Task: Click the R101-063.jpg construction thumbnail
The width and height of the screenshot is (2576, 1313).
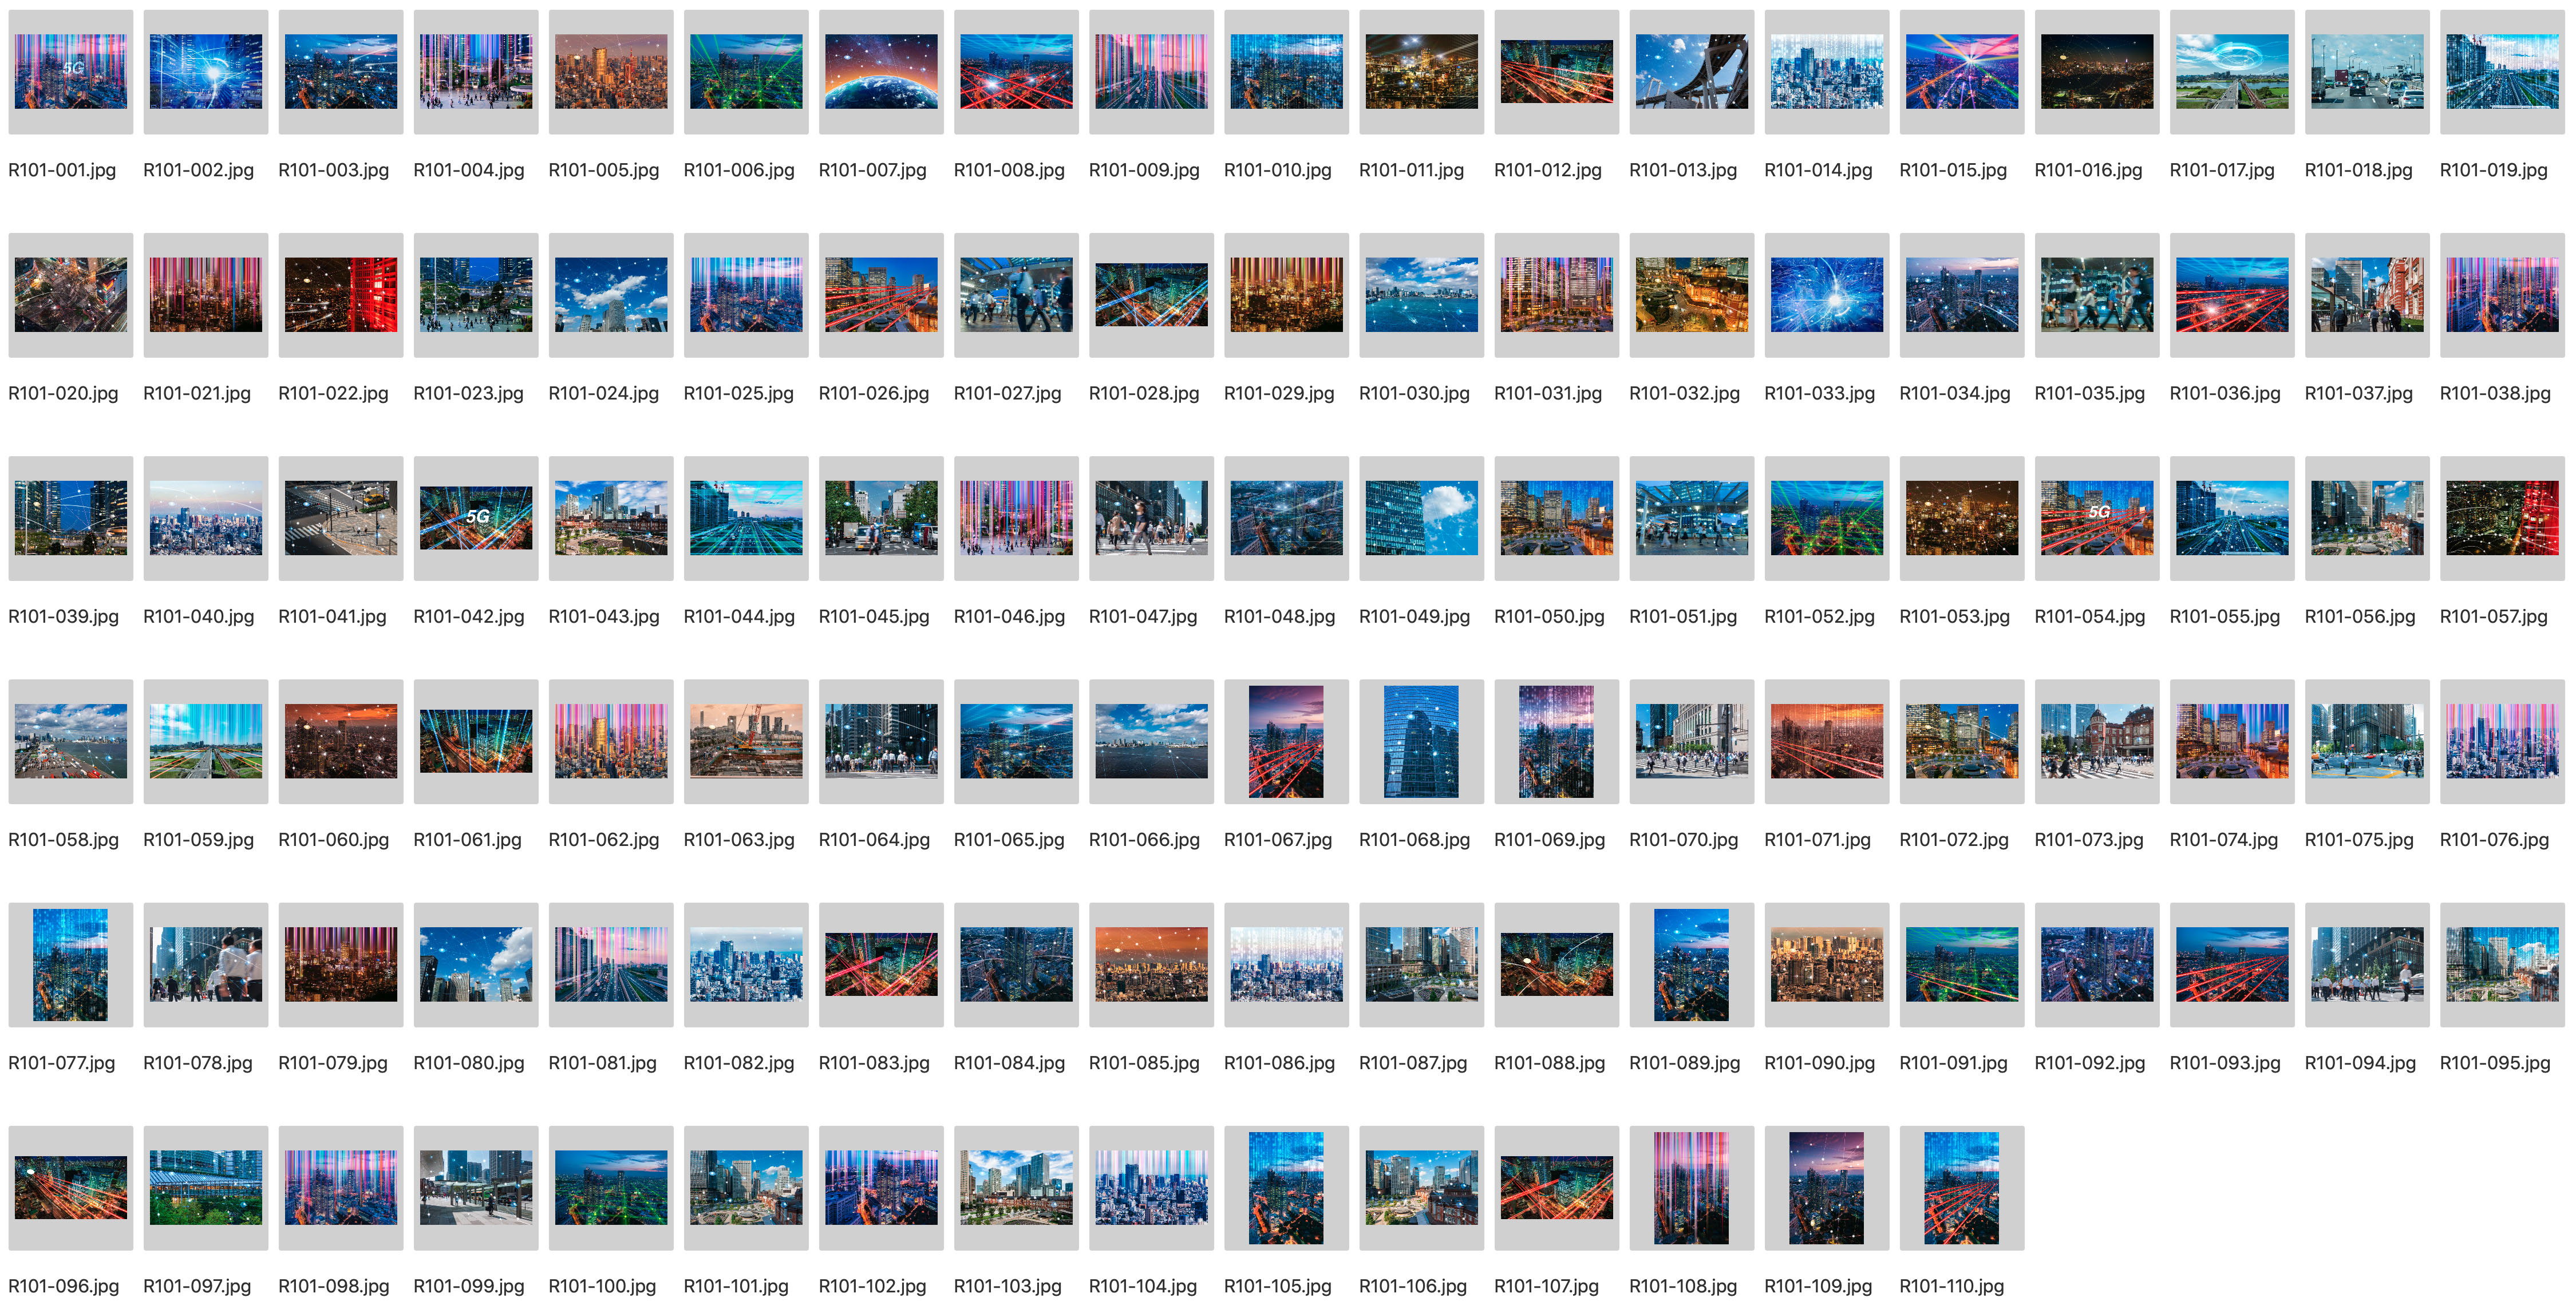Action: 746,741
